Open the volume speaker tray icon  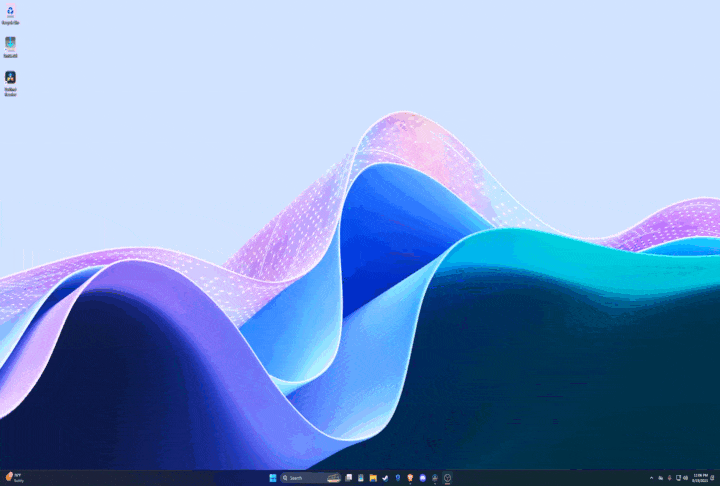686,478
